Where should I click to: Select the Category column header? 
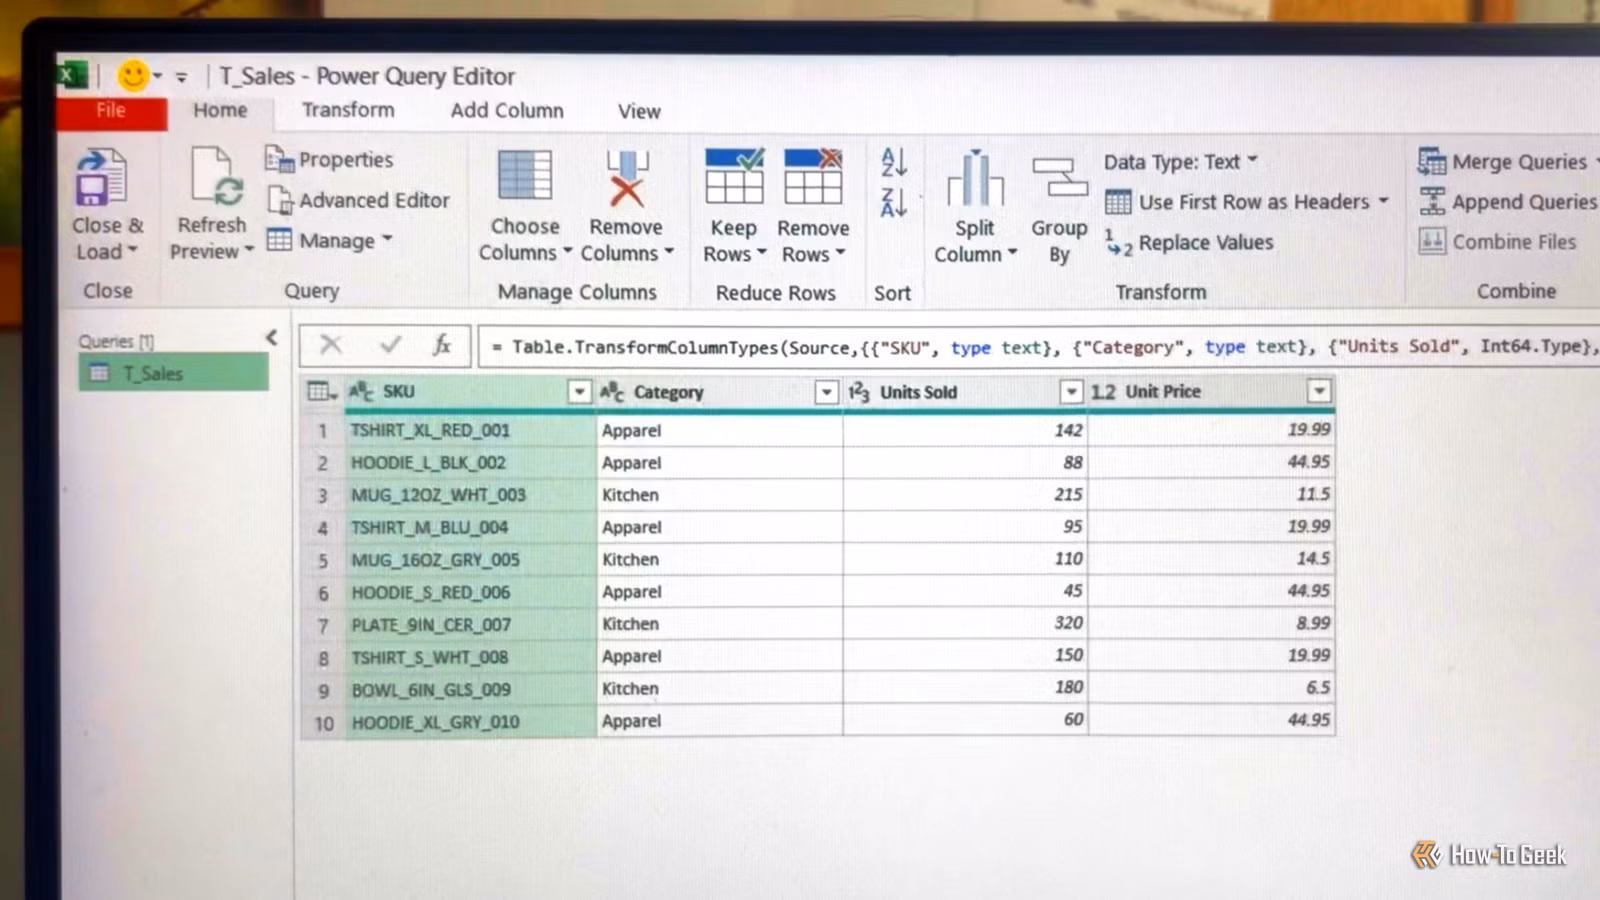pos(718,392)
